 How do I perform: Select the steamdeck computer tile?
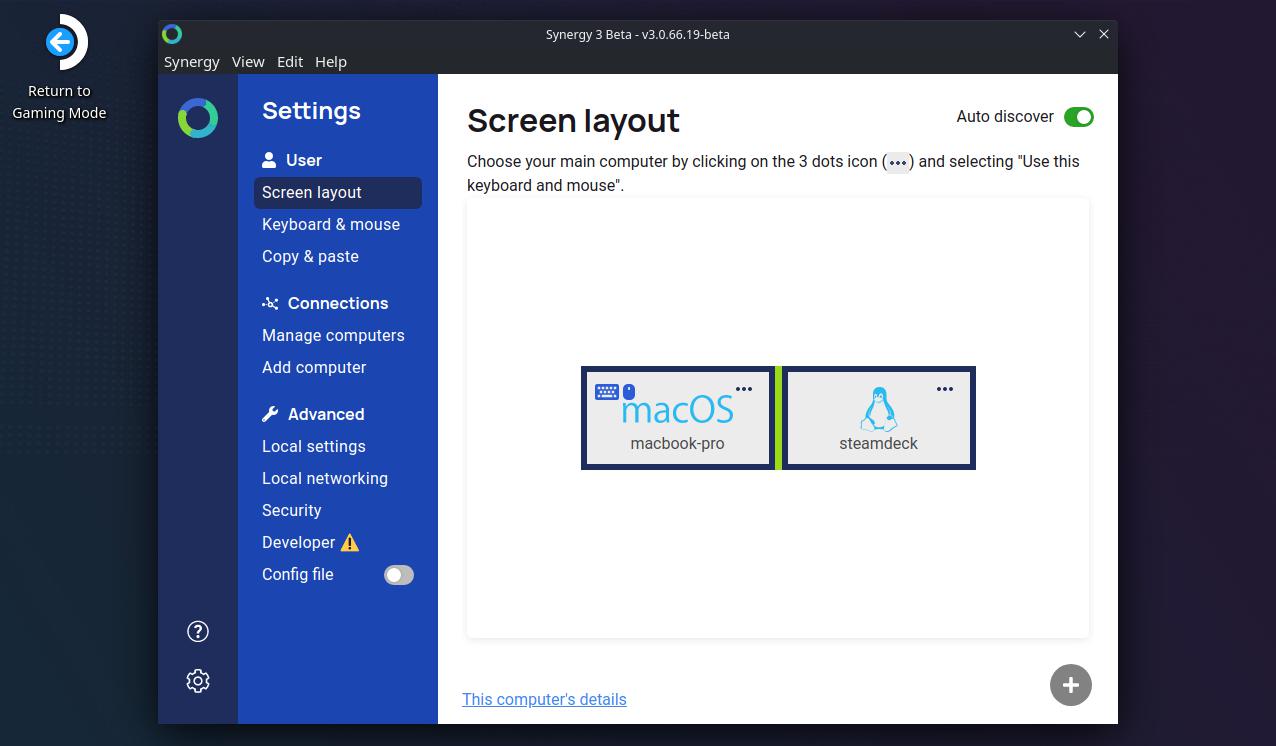pos(878,418)
